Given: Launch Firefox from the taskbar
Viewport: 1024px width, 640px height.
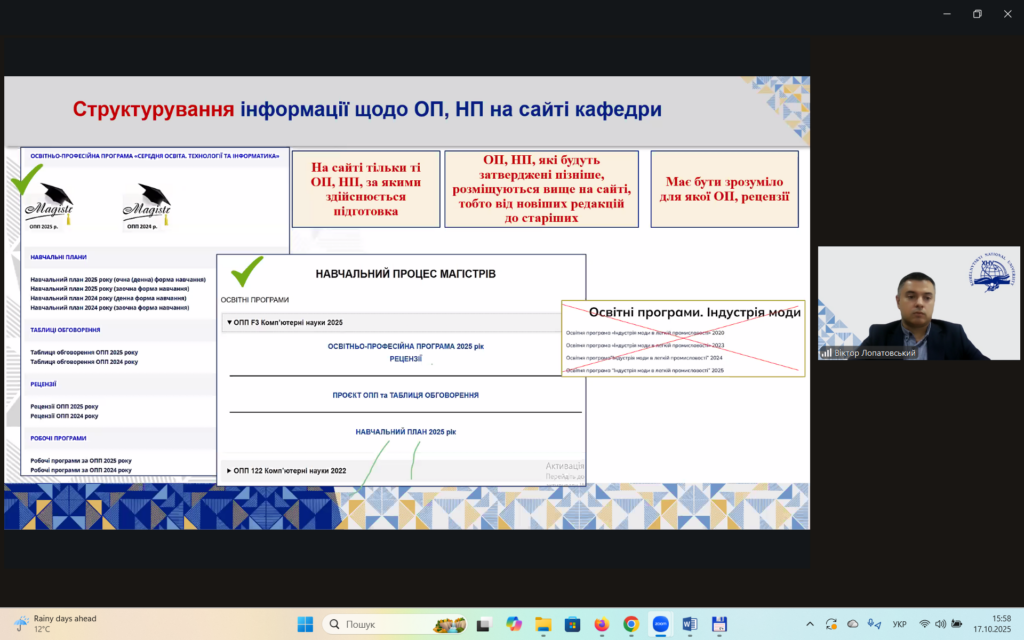Looking at the screenshot, I should click(x=601, y=624).
